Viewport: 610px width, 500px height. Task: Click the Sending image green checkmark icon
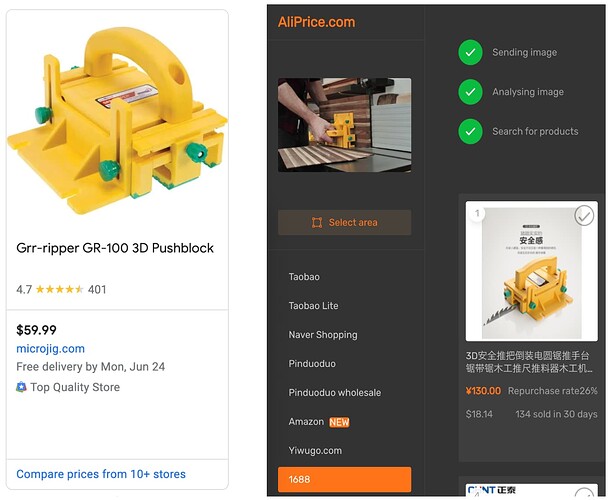[x=470, y=52]
